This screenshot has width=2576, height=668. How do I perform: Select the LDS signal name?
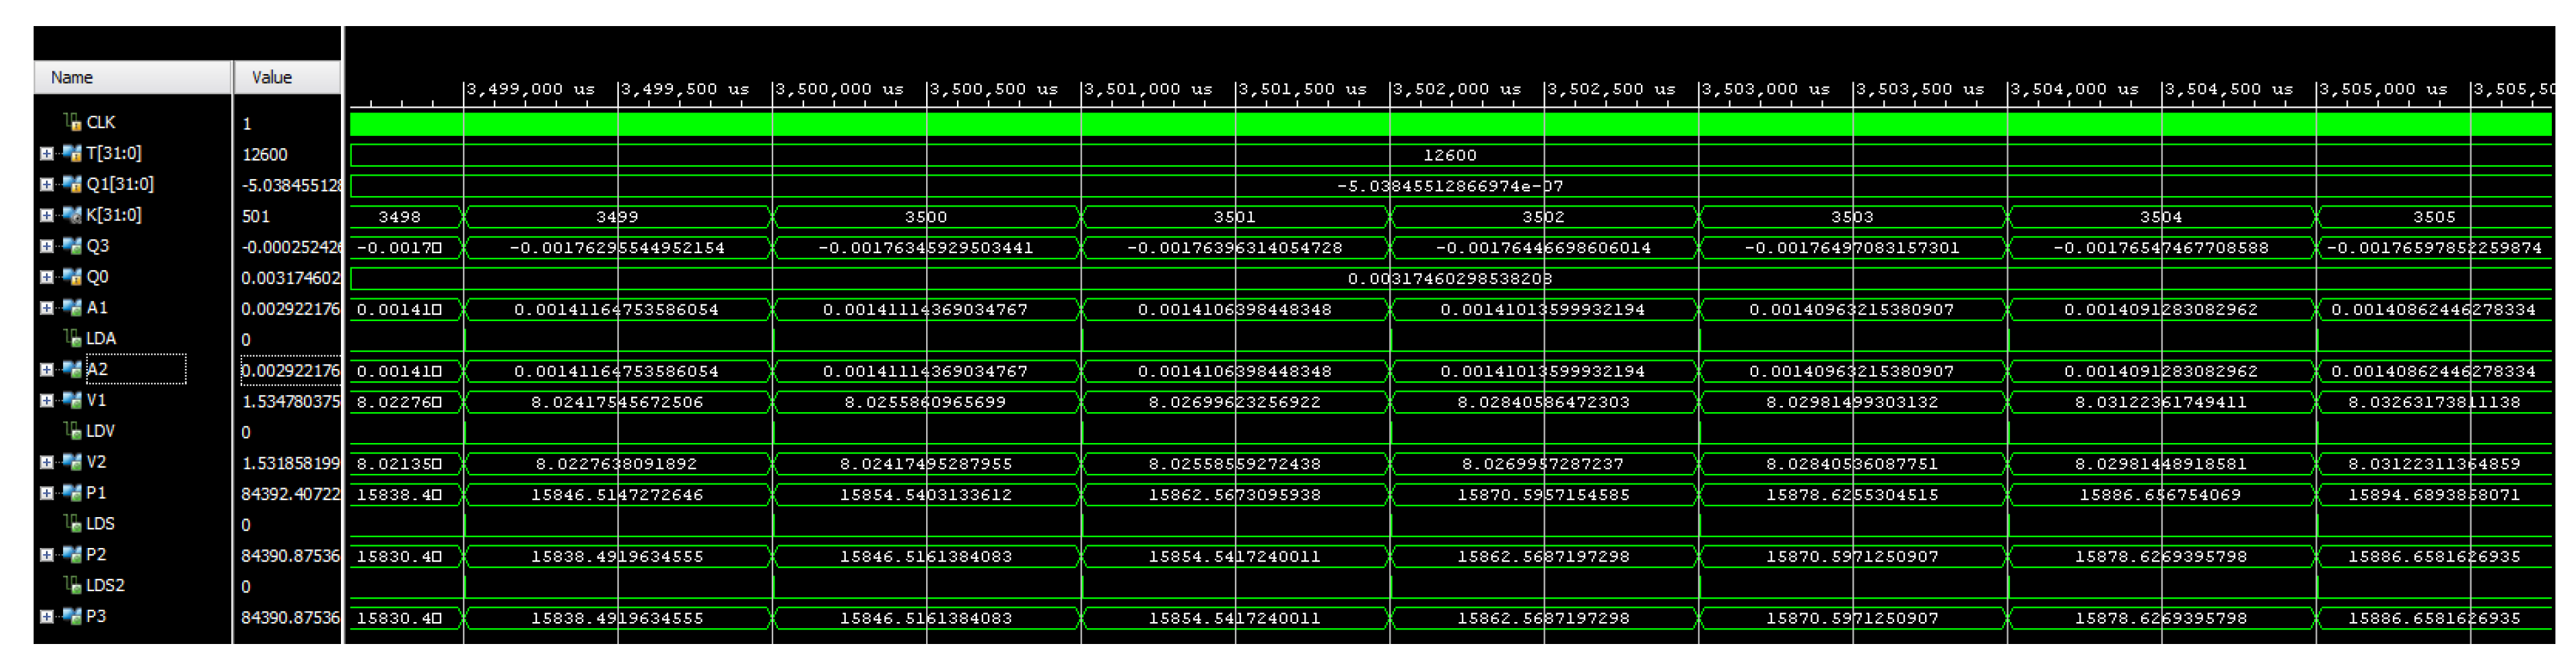pos(100,523)
